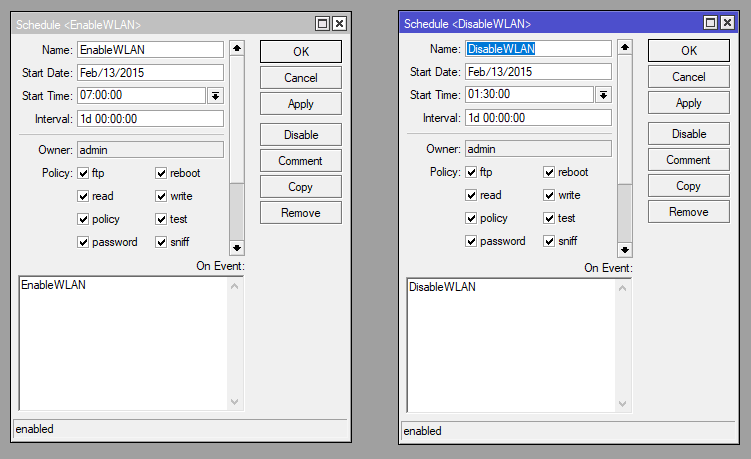Toggle sniff policy checkbox in DisableWLAN window
The width and height of the screenshot is (751, 459).
point(549,241)
